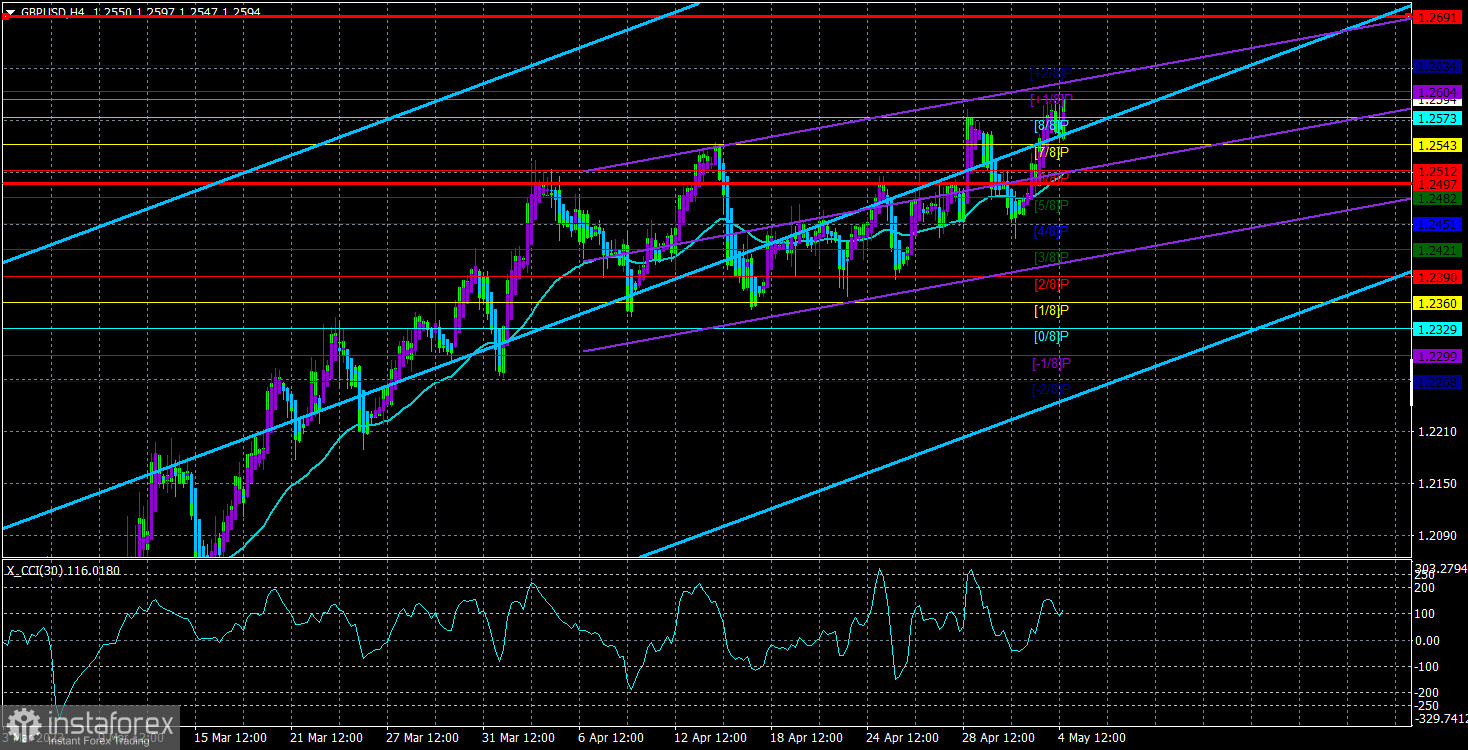Select the [0/8]P Murray level label
The image size is (1468, 750).
(x=1050, y=337)
